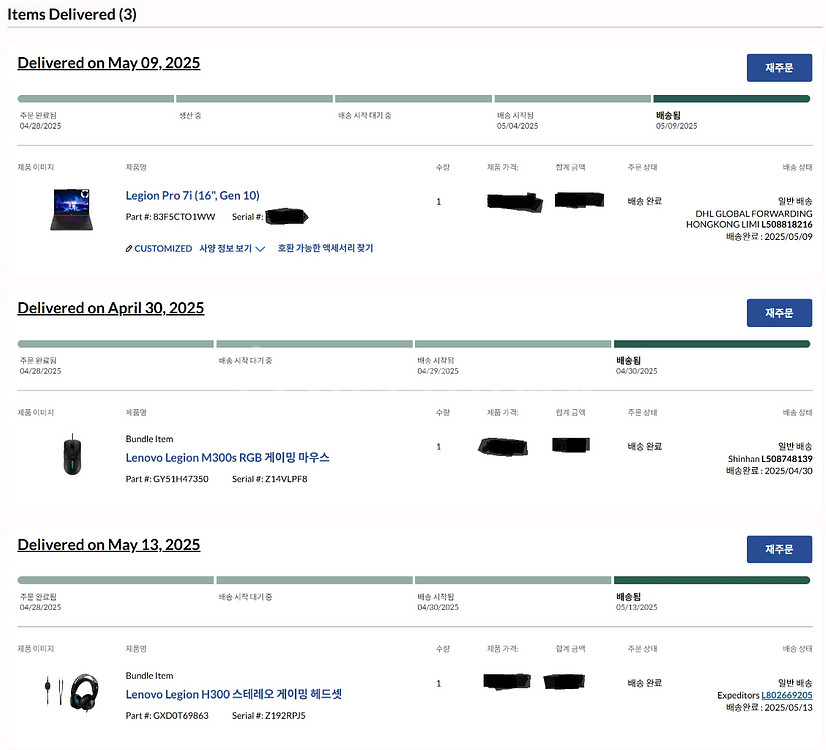826x750 pixels.
Task: Click delivered progress segment dated 05/13/2025
Action: (712, 580)
